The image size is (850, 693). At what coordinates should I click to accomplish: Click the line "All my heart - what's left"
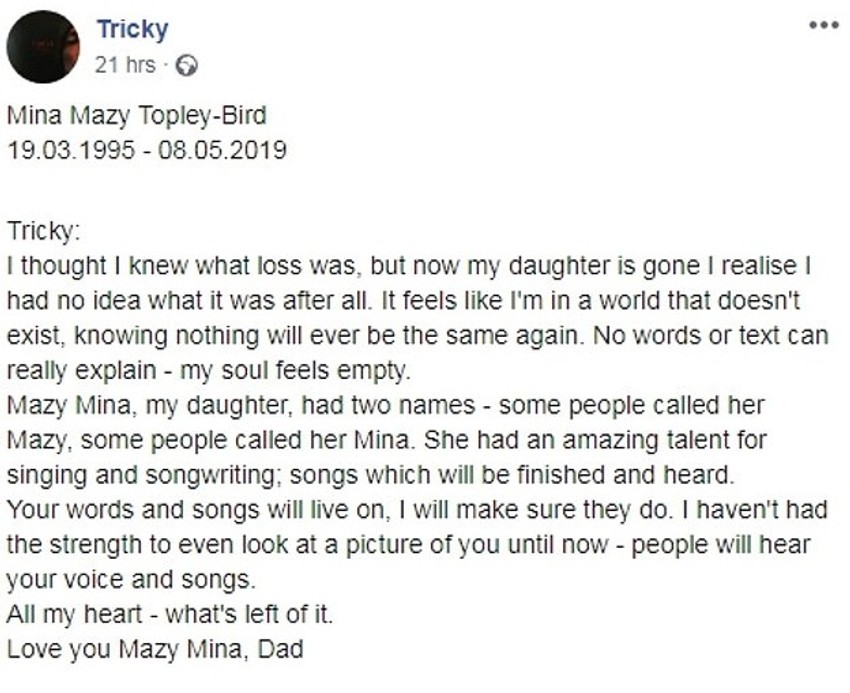[x=169, y=614]
